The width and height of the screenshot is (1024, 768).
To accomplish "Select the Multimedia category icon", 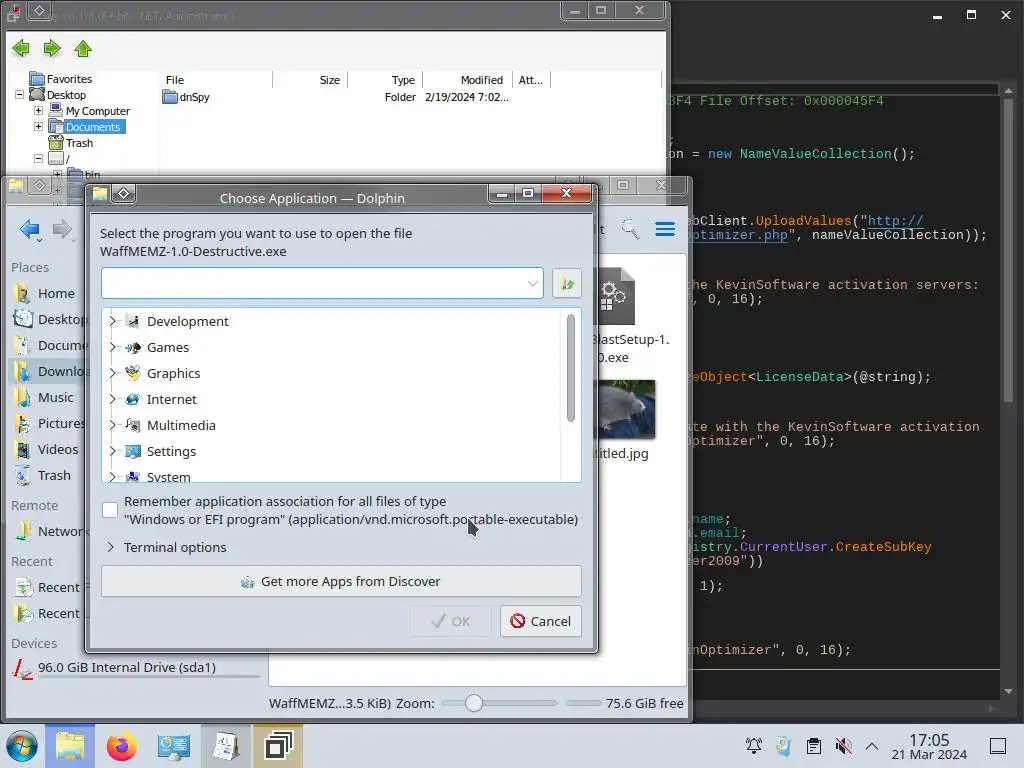I will pyautogui.click(x=133, y=425).
